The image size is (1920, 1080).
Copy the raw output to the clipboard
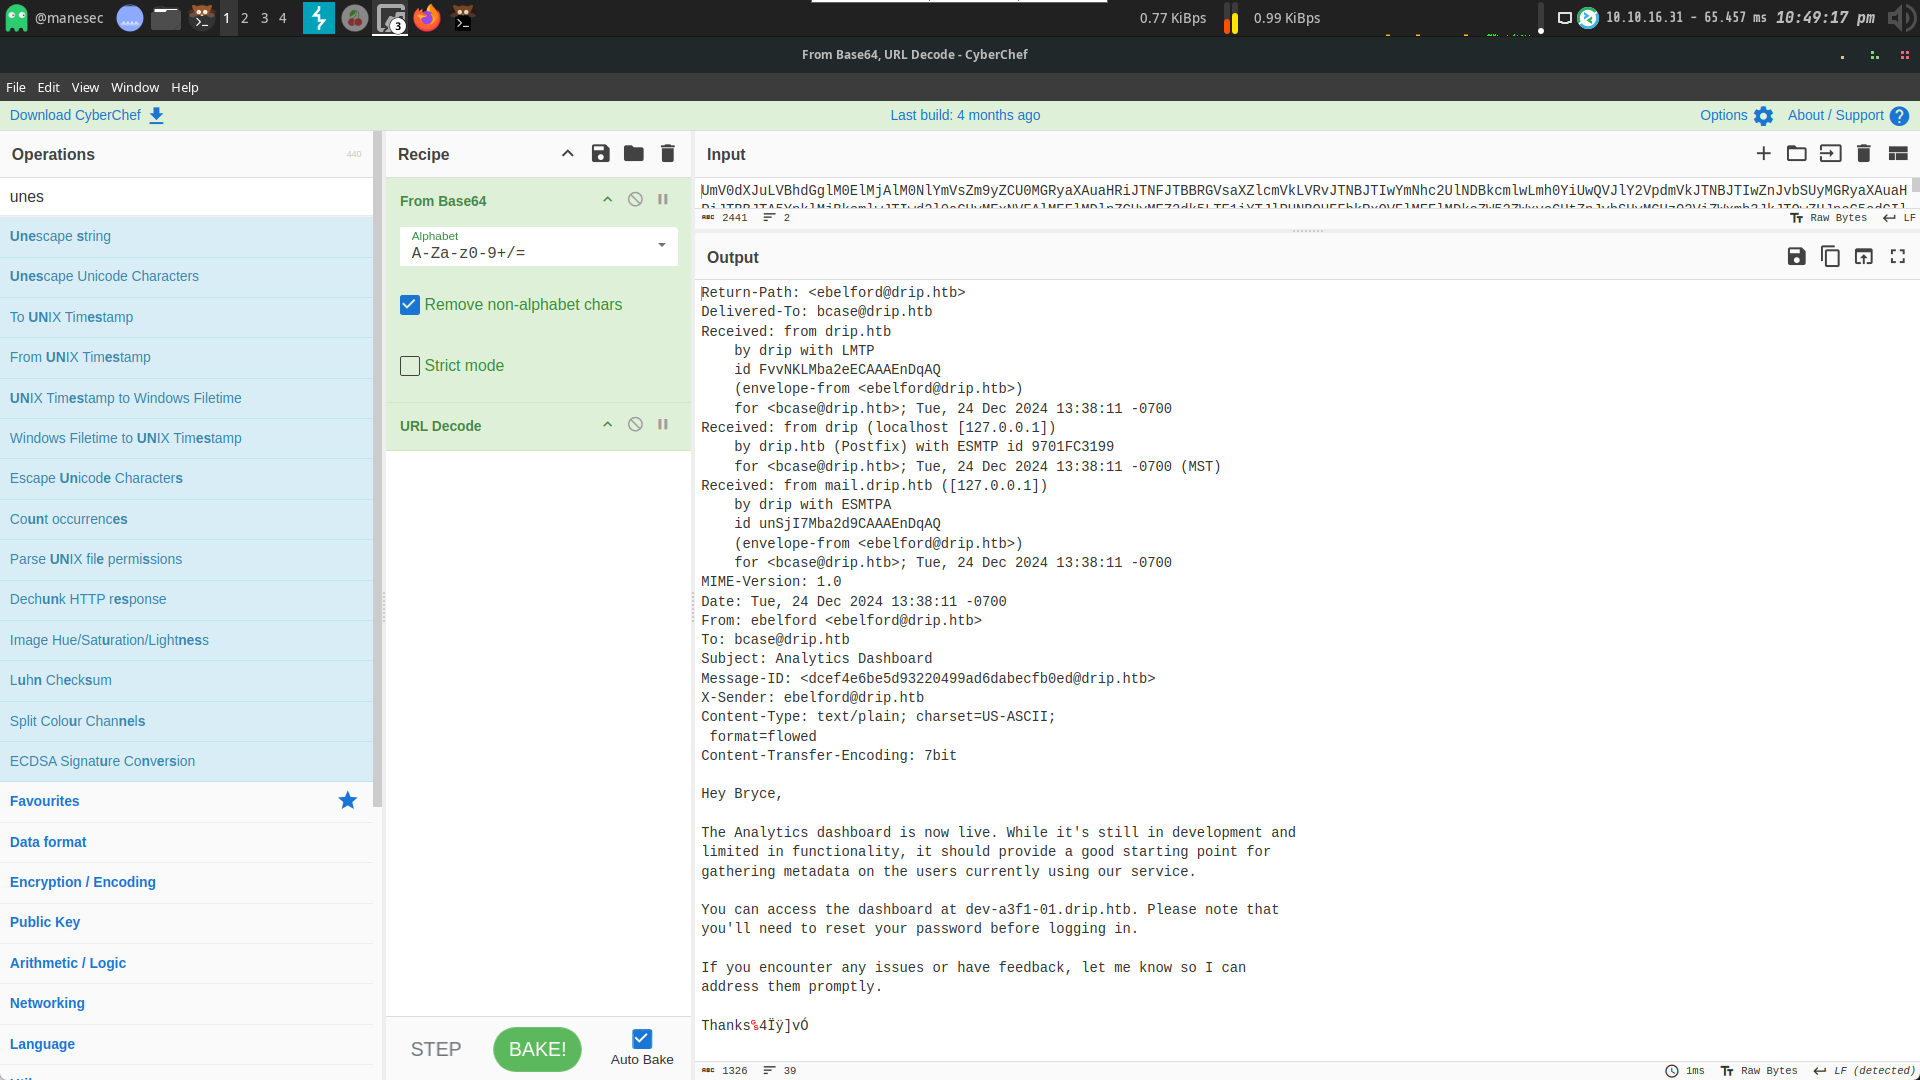(1830, 257)
